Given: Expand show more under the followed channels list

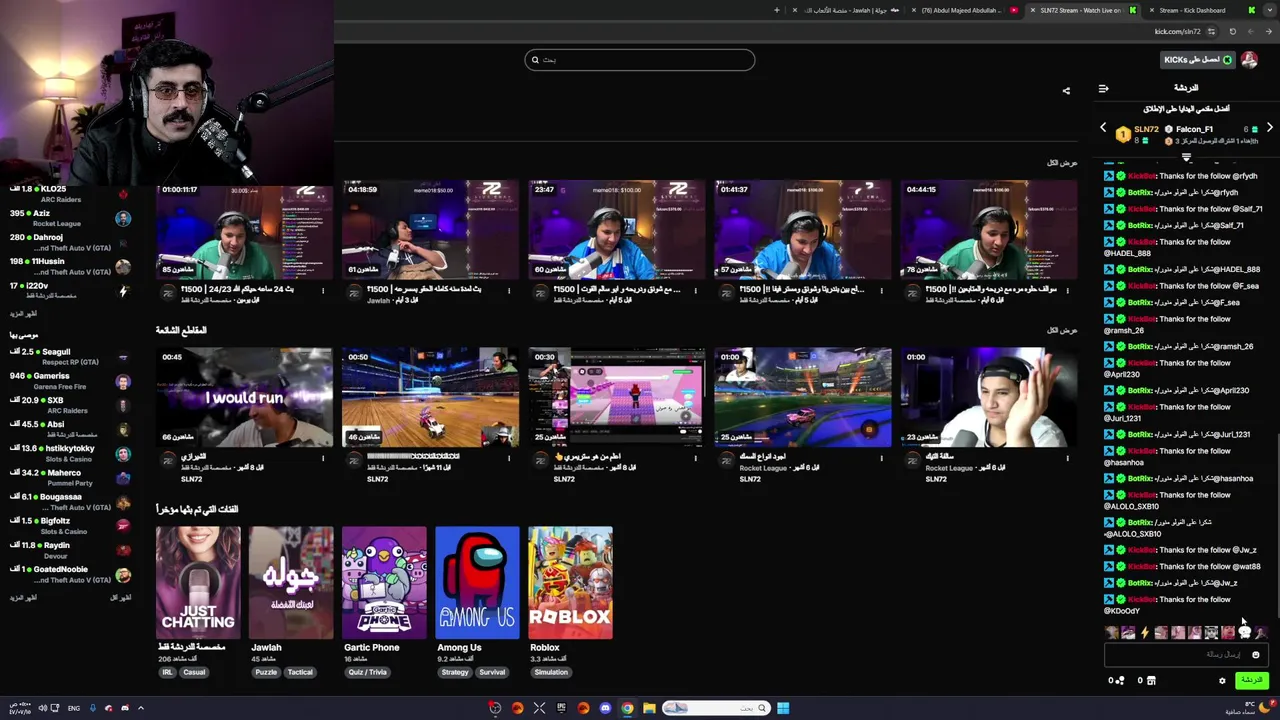Looking at the screenshot, I should pyautogui.click(x=23, y=314).
